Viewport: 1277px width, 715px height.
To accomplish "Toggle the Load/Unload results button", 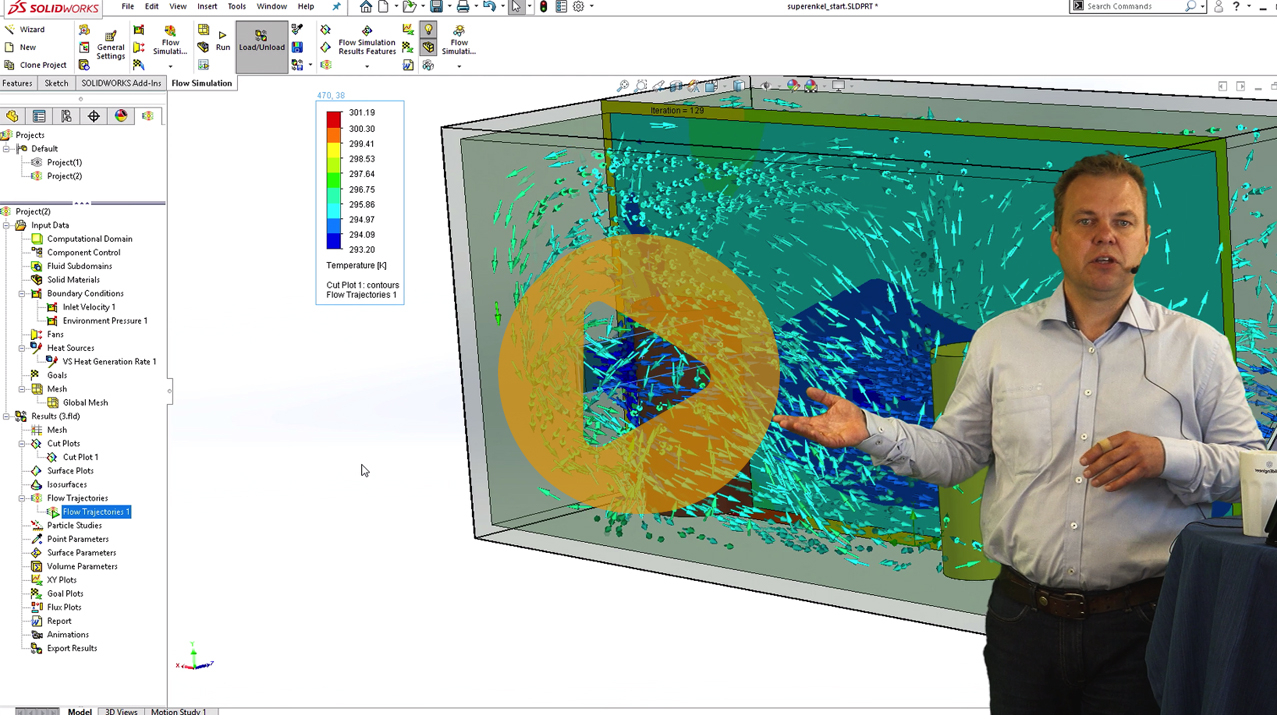I will point(261,41).
